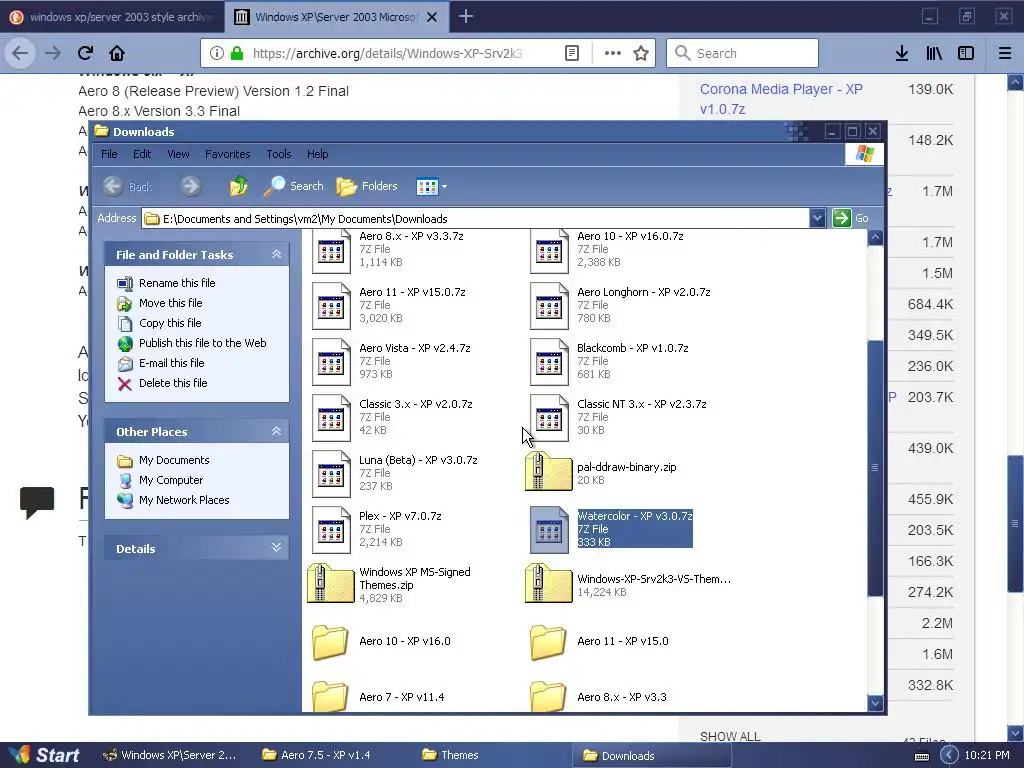Open the Firefox hamburger menu
Screen dimensions: 1024x768
point(1005,53)
